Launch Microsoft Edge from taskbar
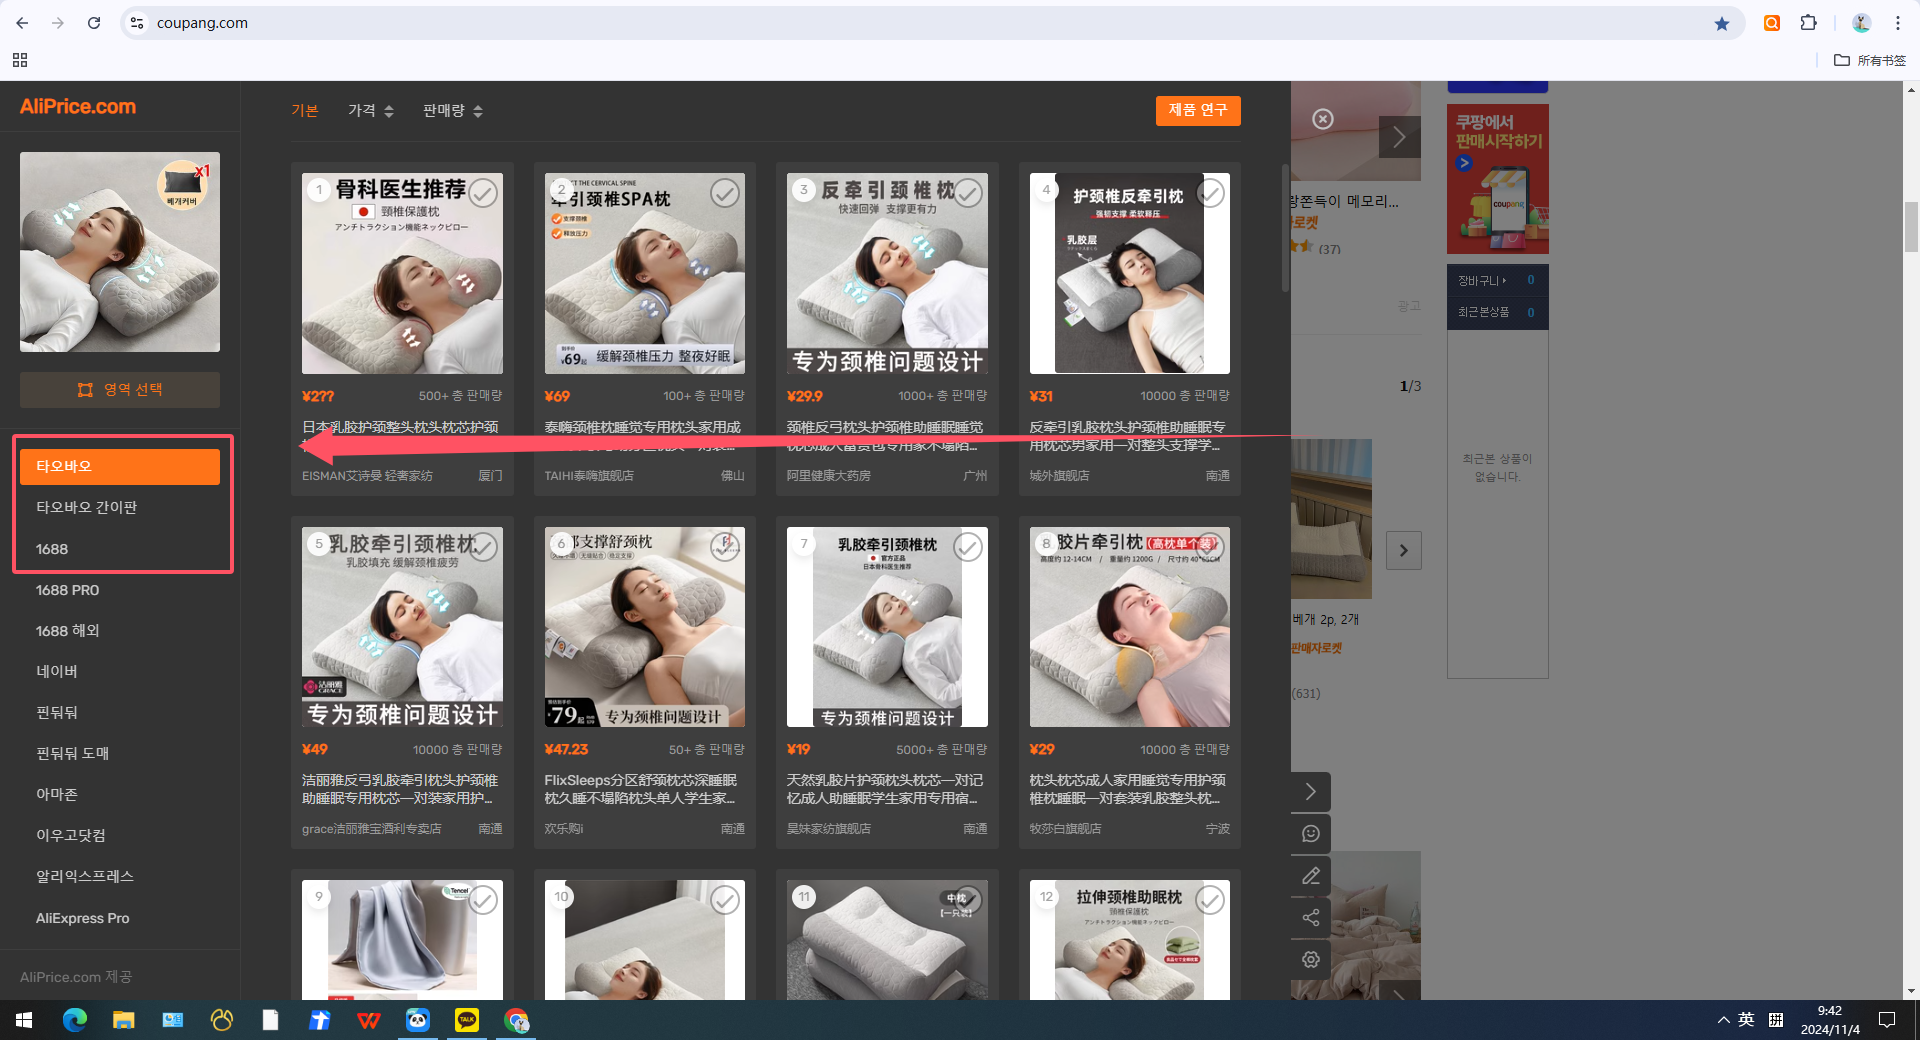Image resolution: width=1920 pixels, height=1040 pixels. click(75, 1020)
